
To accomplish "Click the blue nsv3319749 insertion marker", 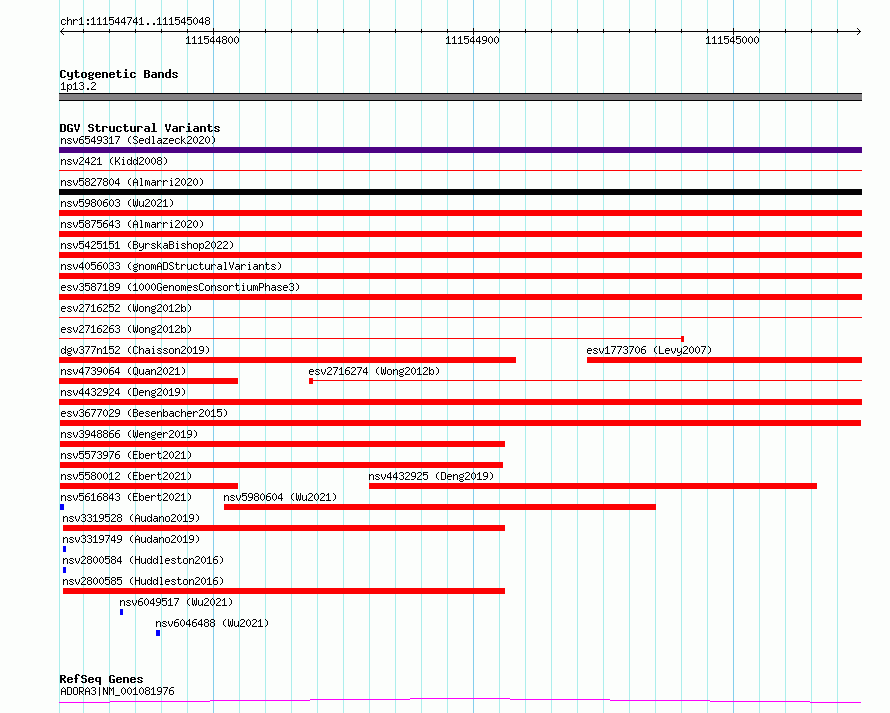I will click(x=64, y=549).
